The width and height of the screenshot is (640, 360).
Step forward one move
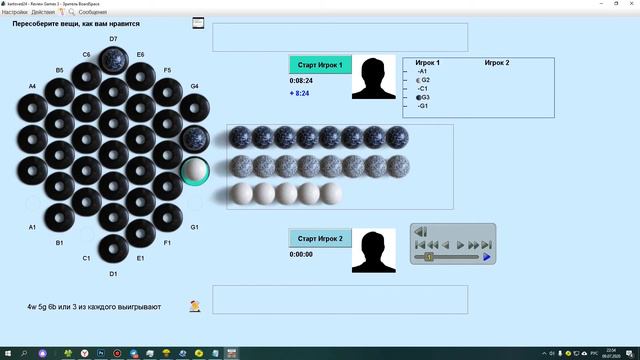click(x=460, y=245)
